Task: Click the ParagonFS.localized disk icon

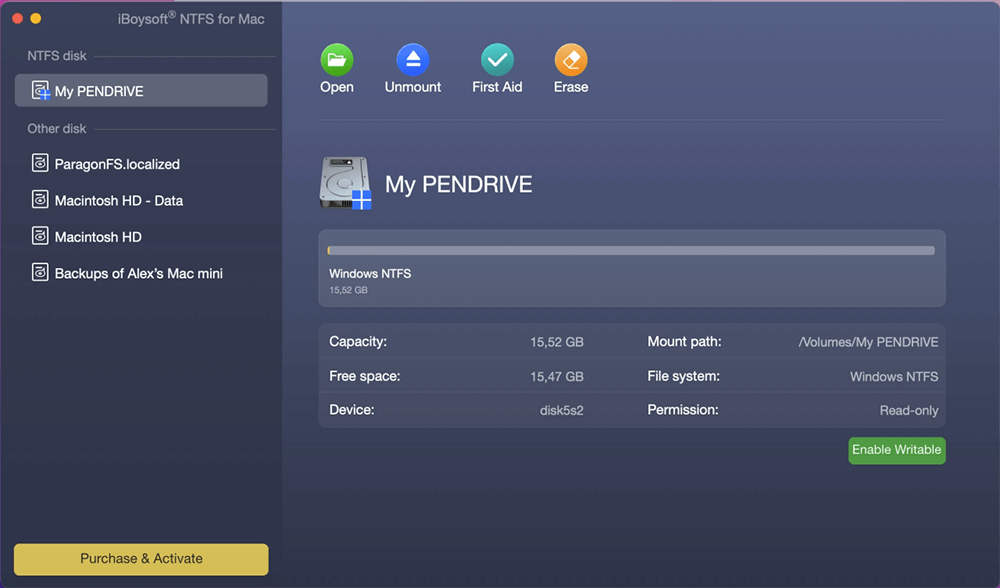Action: [x=40, y=163]
